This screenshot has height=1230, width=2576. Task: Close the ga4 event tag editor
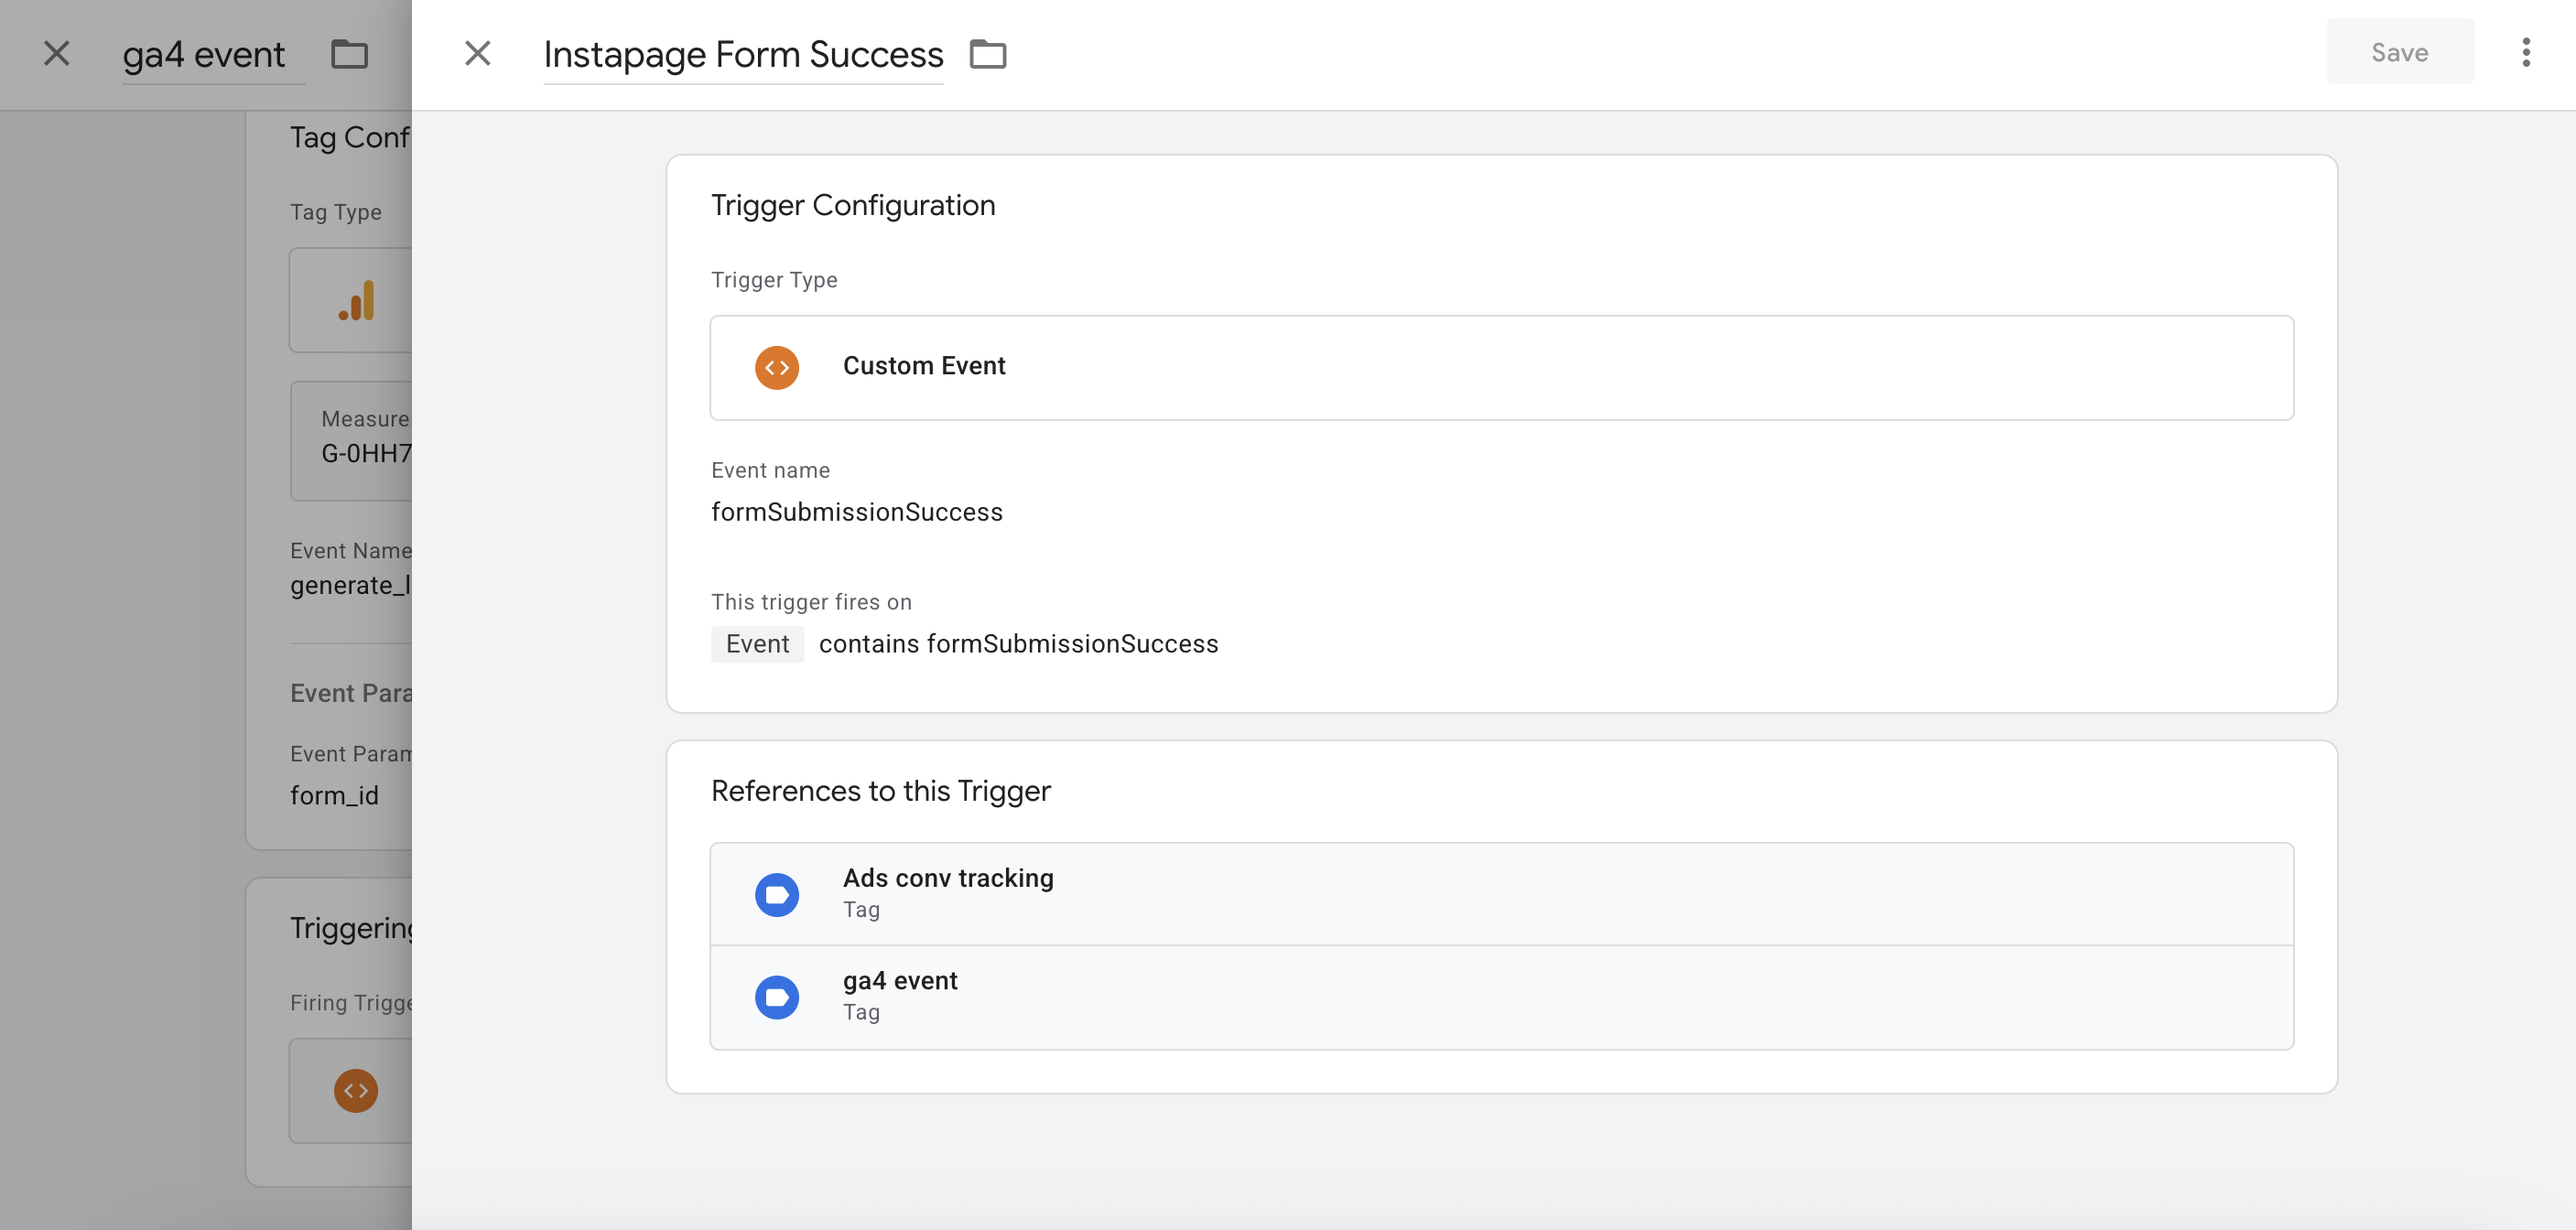(57, 53)
